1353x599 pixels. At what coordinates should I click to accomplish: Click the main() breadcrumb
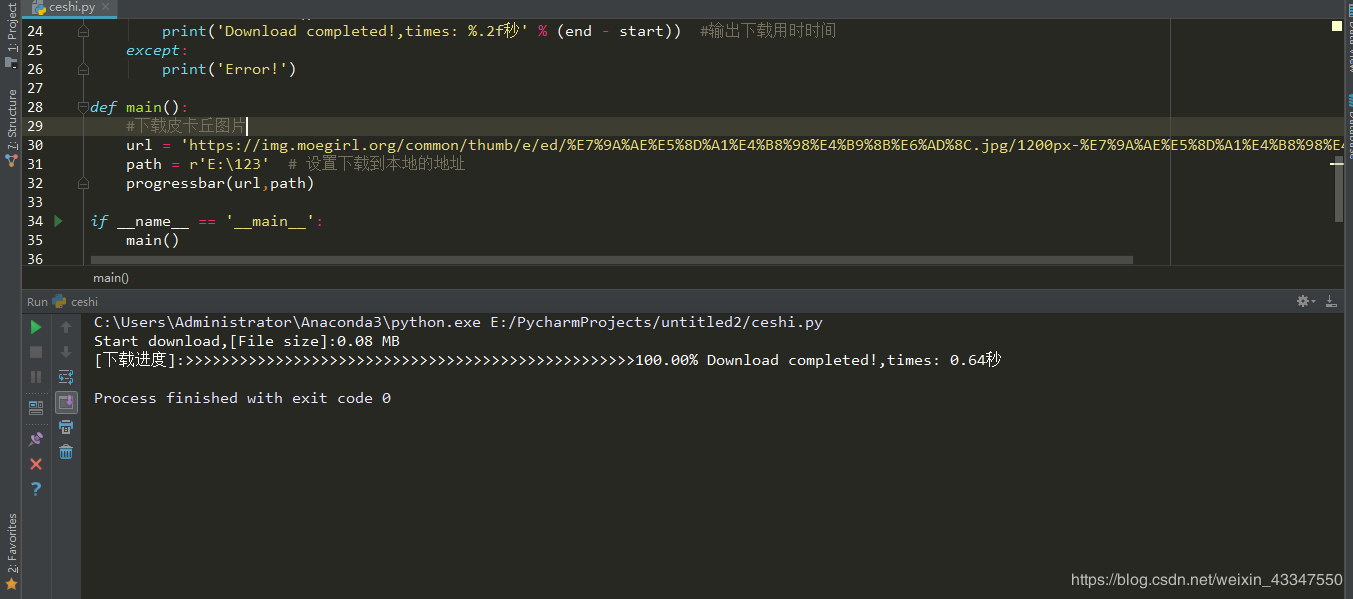[111, 278]
